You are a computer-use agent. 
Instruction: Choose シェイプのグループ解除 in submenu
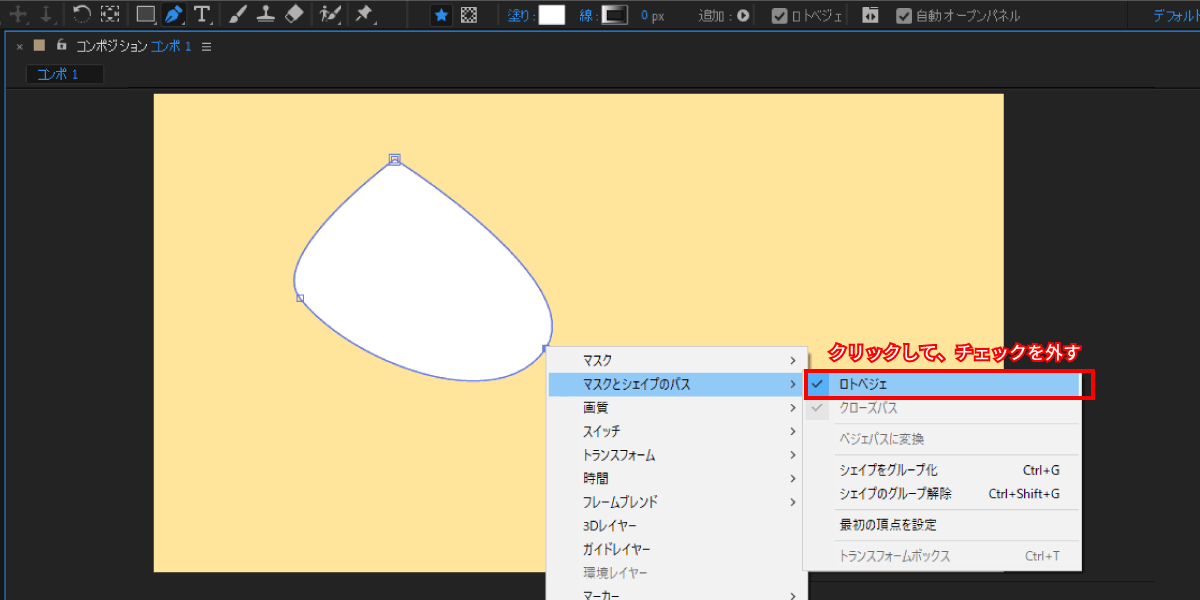tap(943, 494)
